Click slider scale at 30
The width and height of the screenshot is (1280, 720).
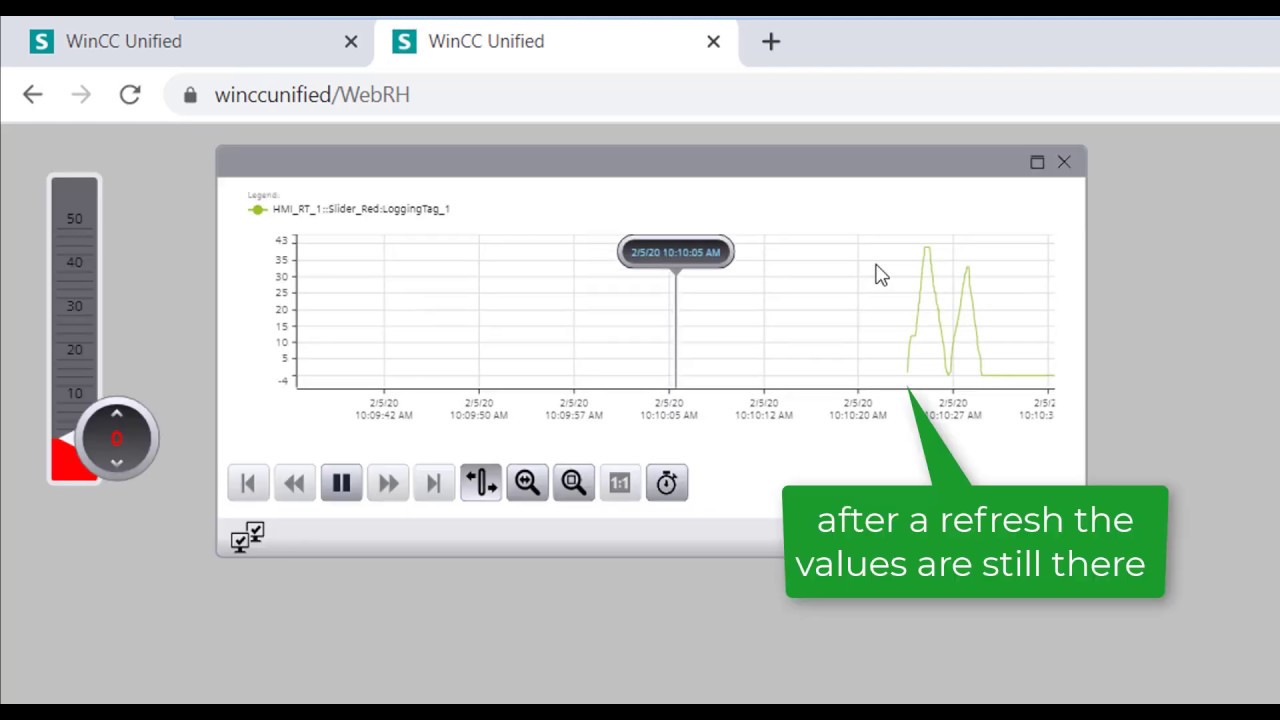(75, 306)
